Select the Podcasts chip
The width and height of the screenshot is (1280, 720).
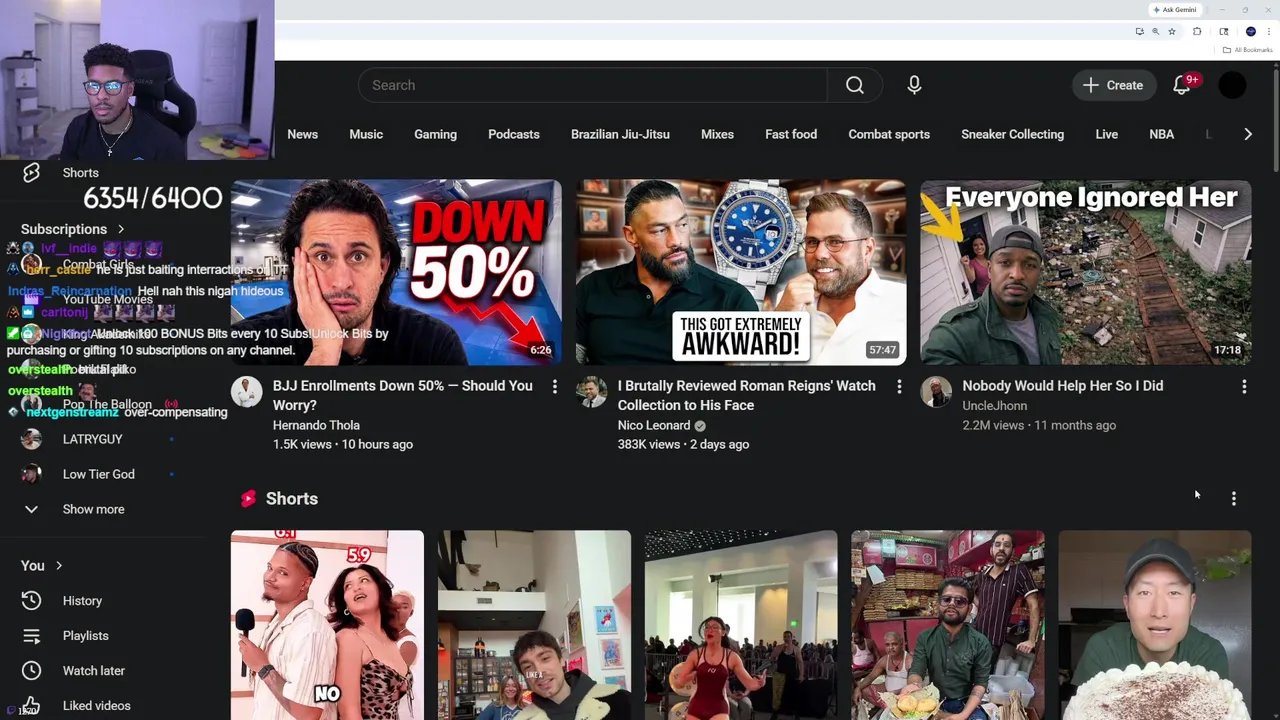click(514, 134)
